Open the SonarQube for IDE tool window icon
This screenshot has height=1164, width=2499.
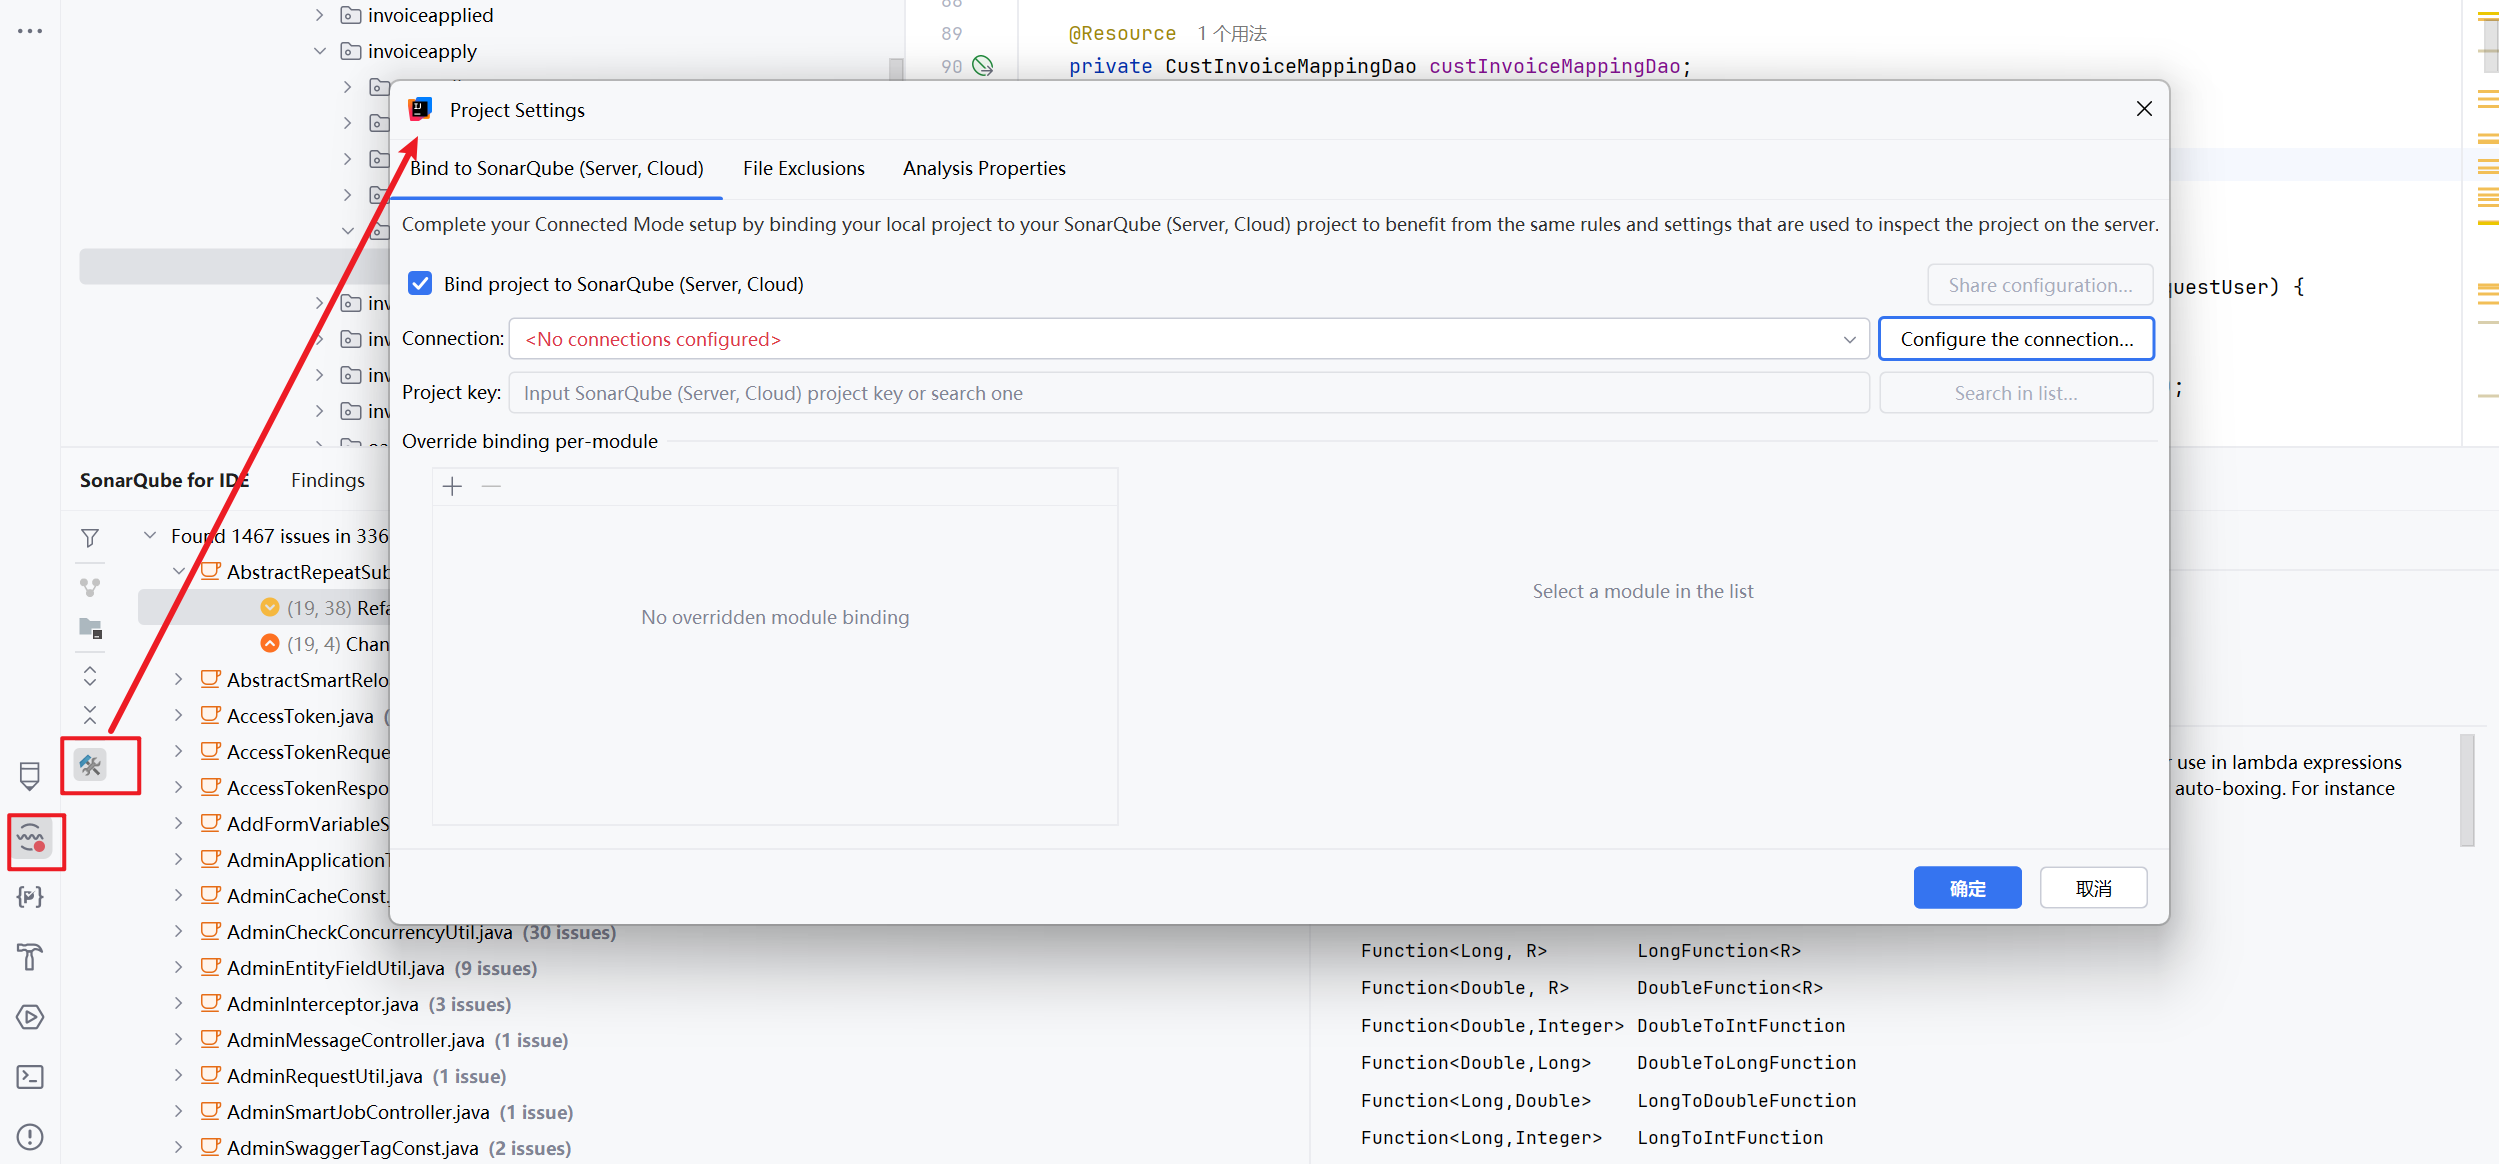tap(32, 840)
